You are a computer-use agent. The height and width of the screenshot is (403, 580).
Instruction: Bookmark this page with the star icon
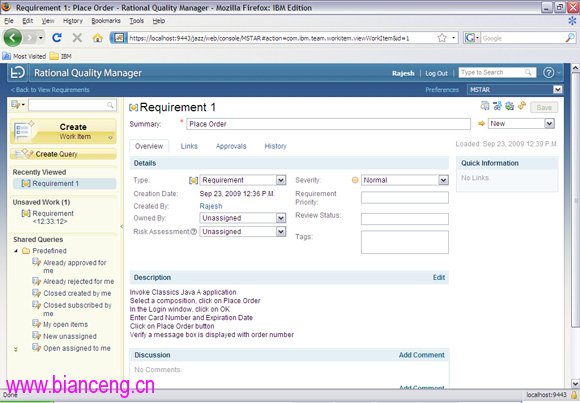(x=442, y=38)
